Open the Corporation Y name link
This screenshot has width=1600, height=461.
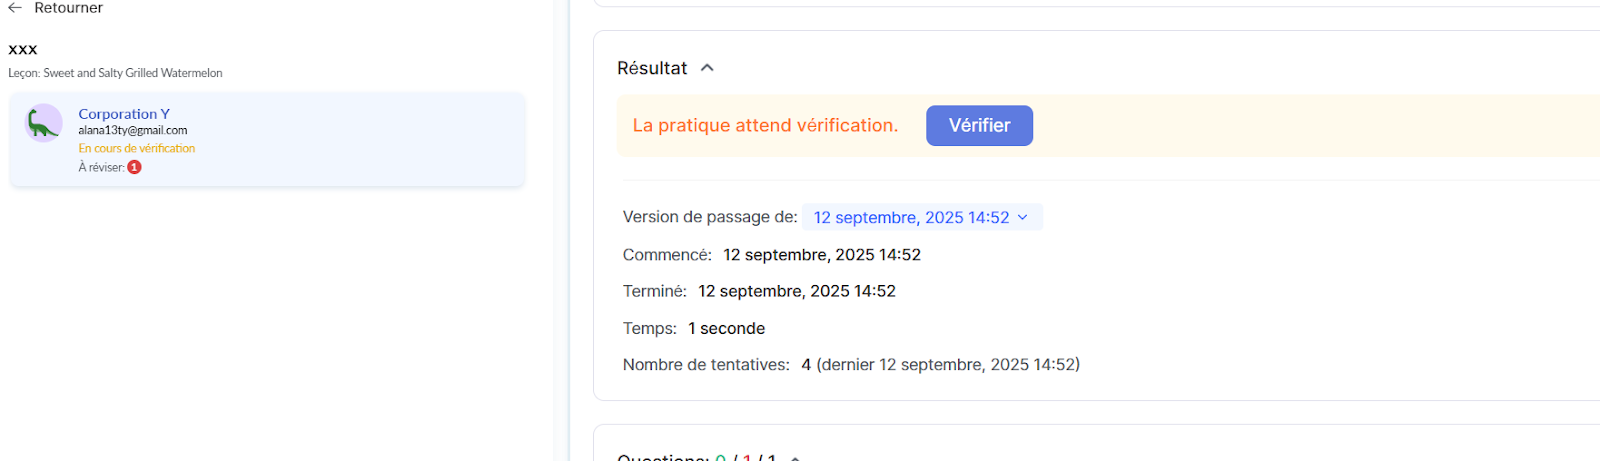pos(124,114)
